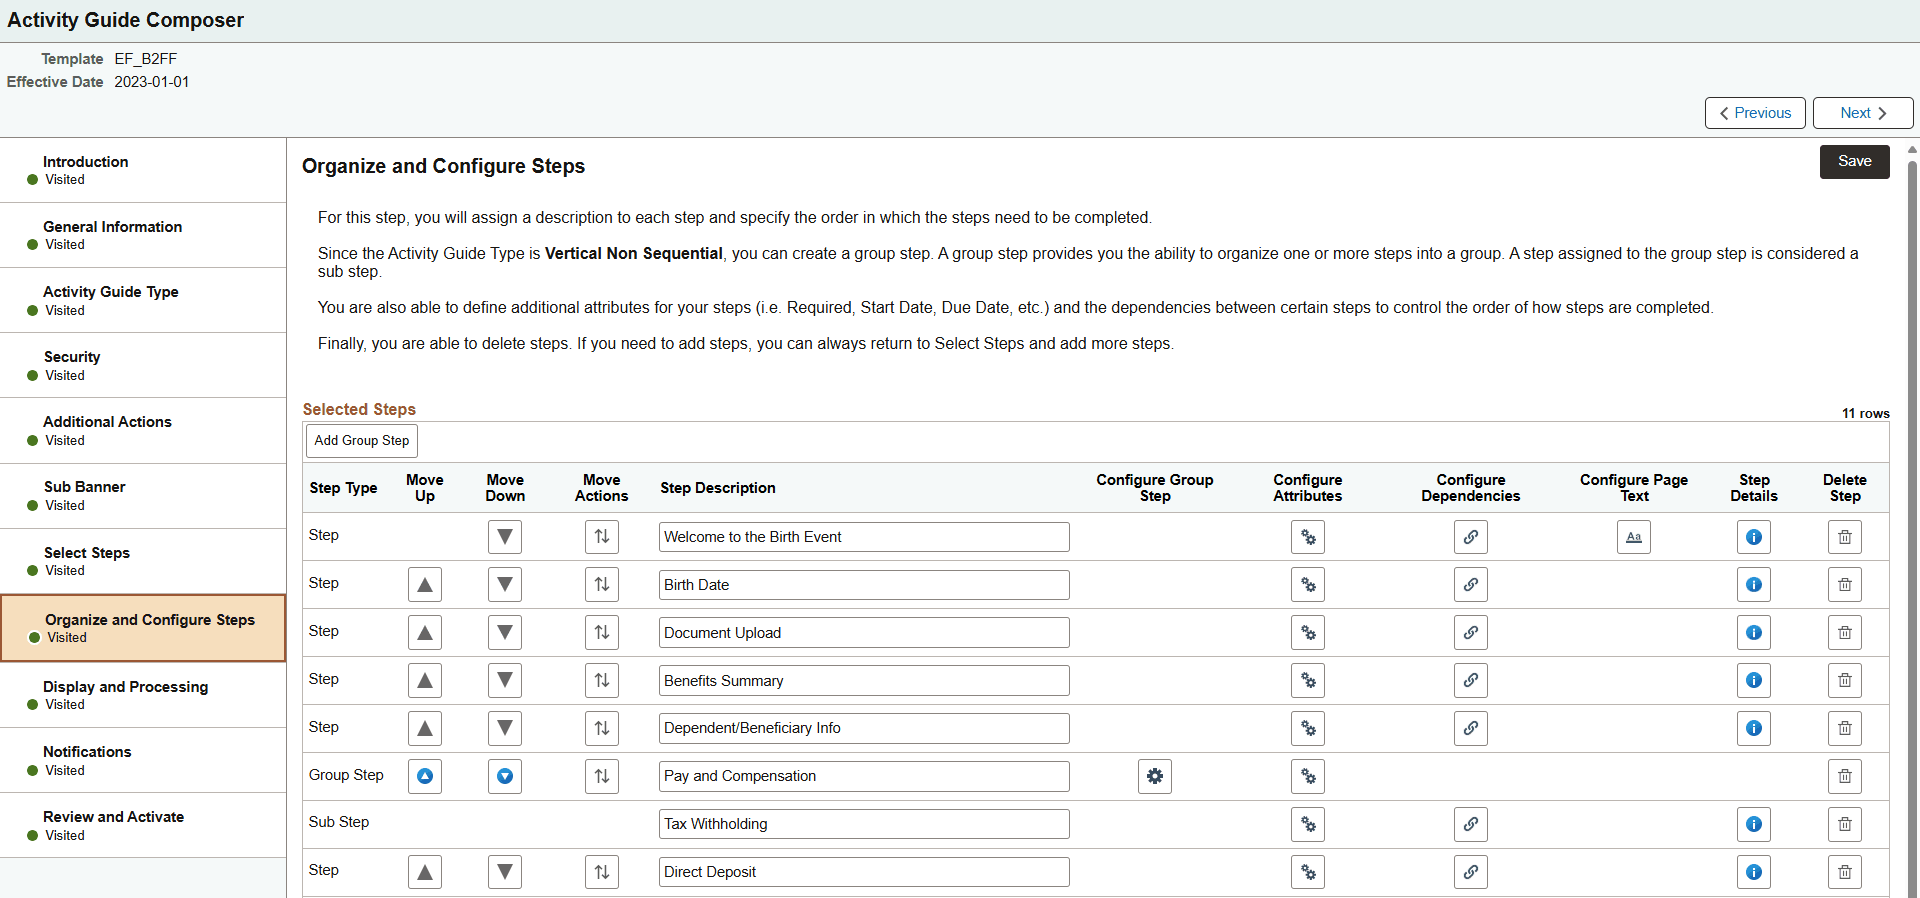Click the Next button

point(1863,113)
